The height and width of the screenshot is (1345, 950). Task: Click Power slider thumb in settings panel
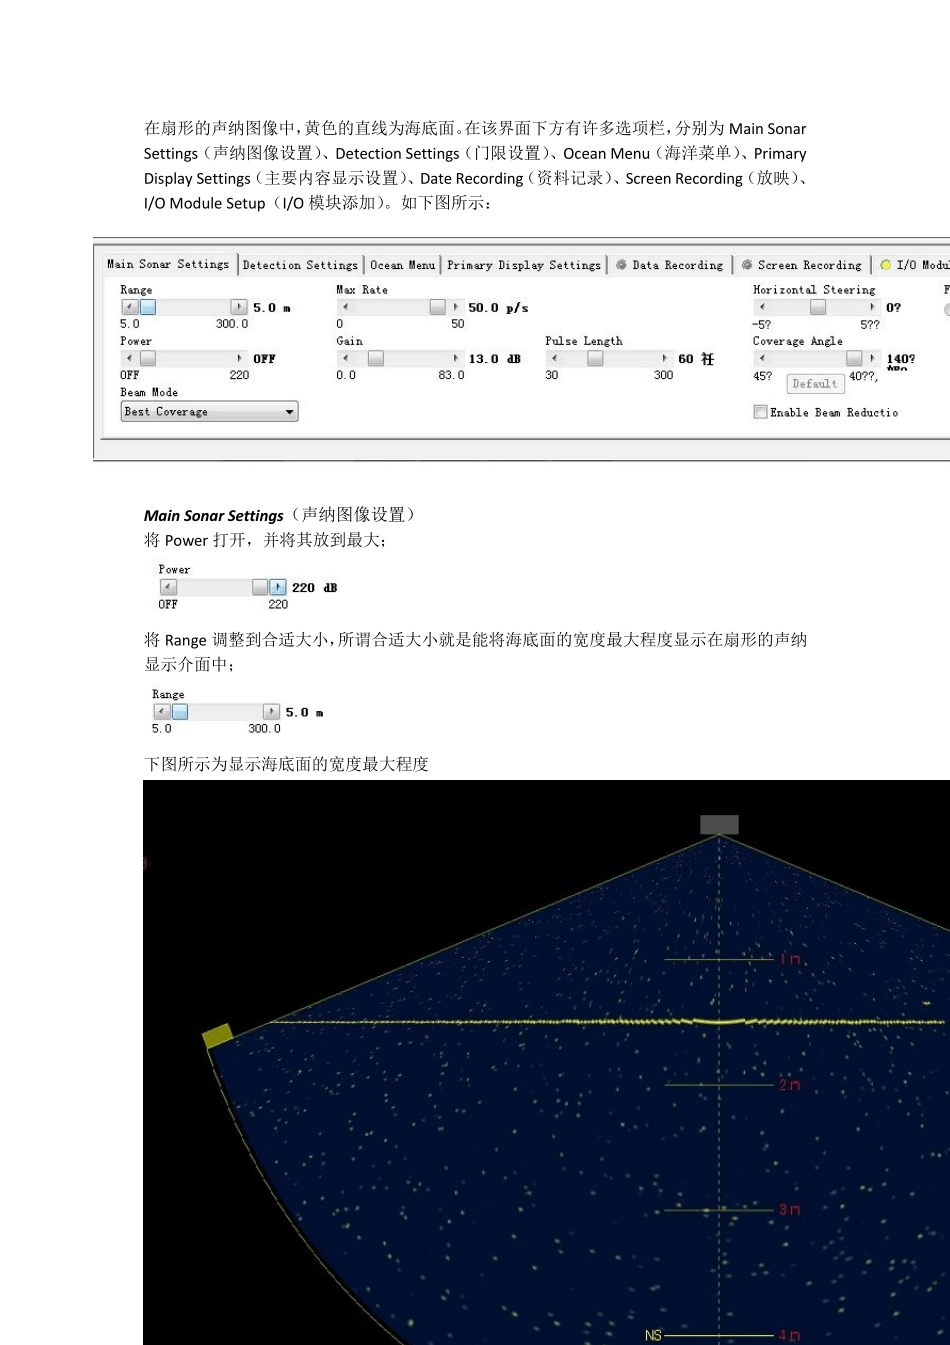pos(148,358)
